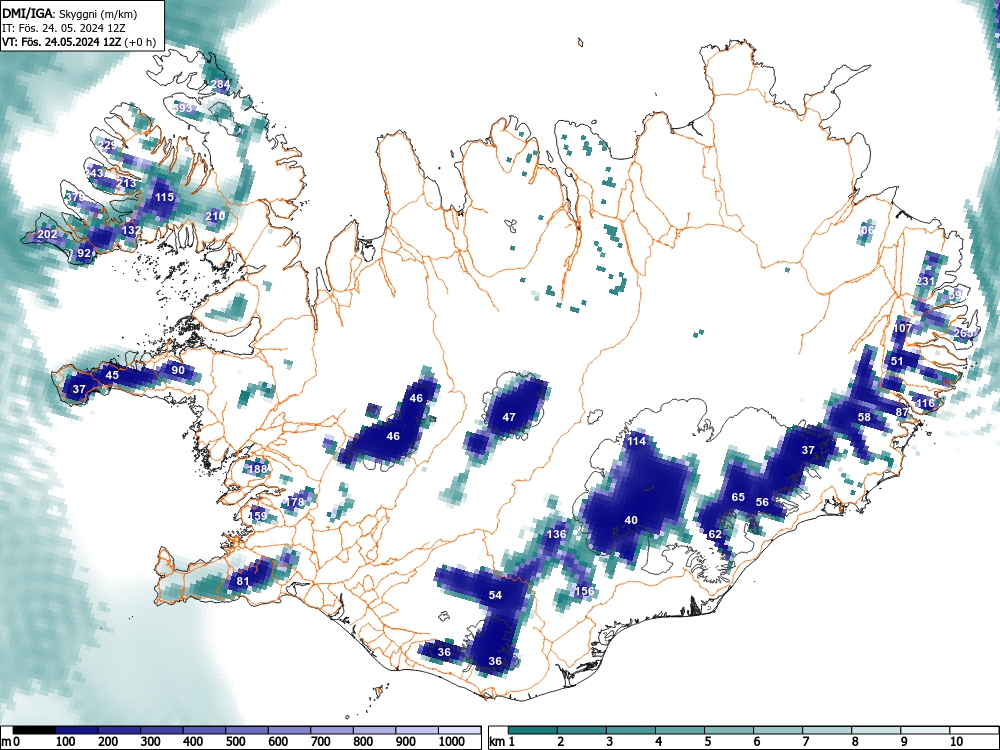This screenshot has width=1000, height=750.
Task: Select the 265 visibility label
Action: coord(963,333)
